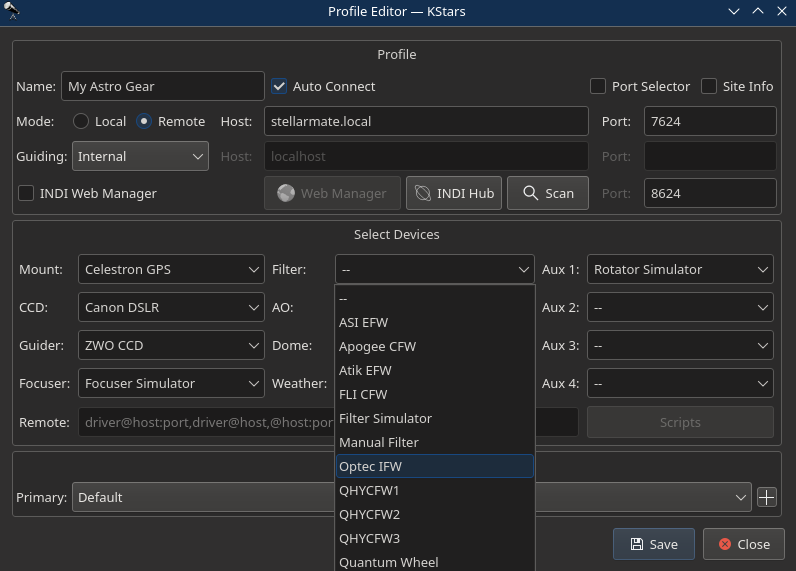
Task: Click the KStars telescope icon in title bar
Action: (11, 11)
